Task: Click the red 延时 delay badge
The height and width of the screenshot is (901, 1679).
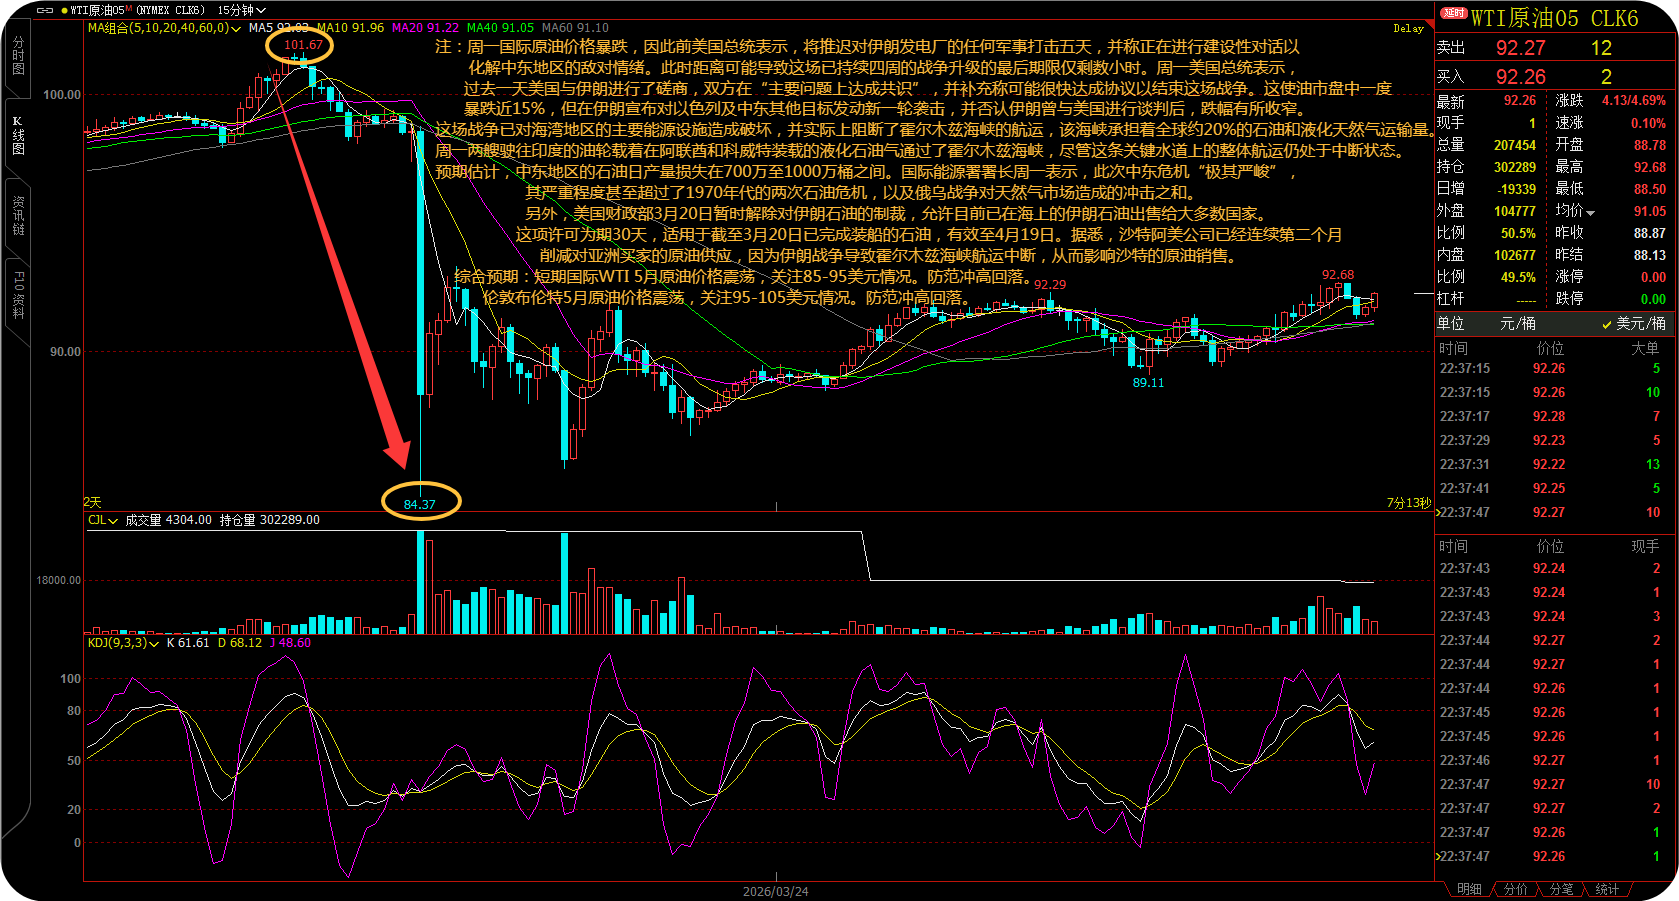Action: click(x=1453, y=14)
